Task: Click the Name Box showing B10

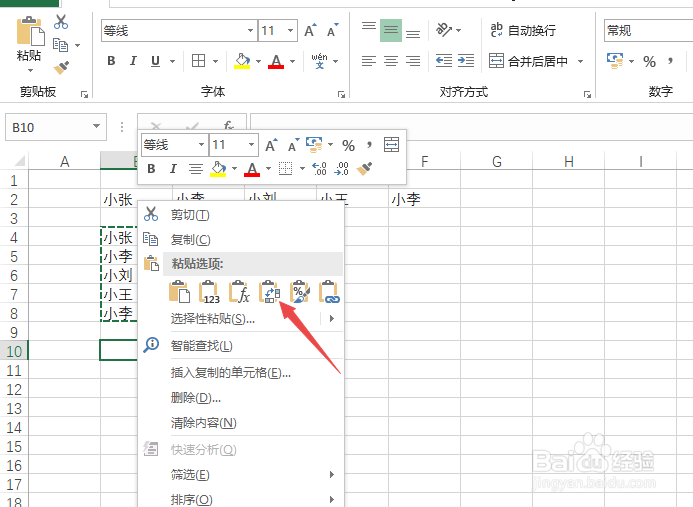Action: tap(56, 127)
